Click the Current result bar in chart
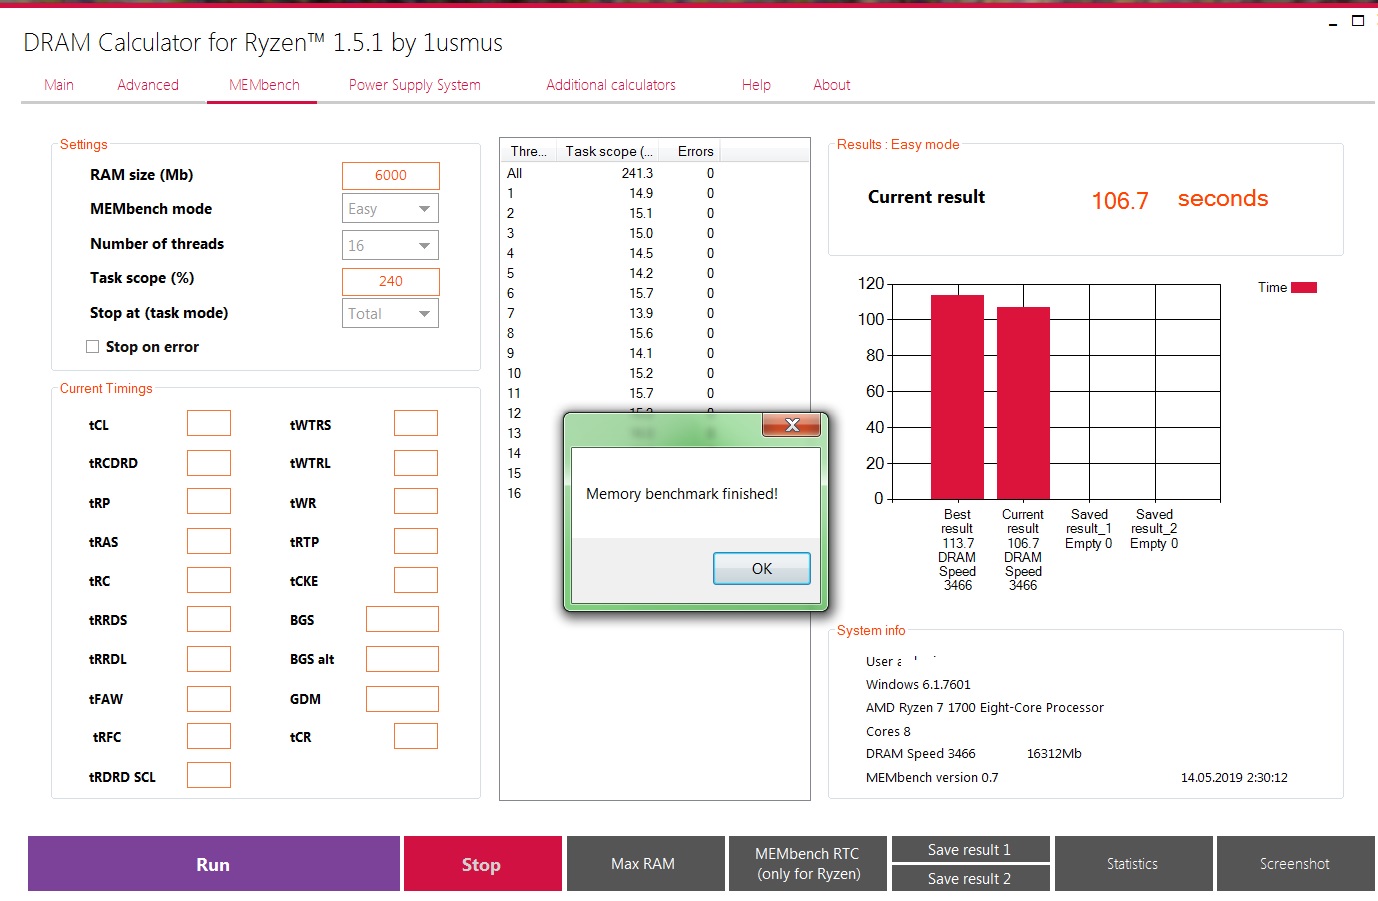The width and height of the screenshot is (1378, 901). (1023, 403)
